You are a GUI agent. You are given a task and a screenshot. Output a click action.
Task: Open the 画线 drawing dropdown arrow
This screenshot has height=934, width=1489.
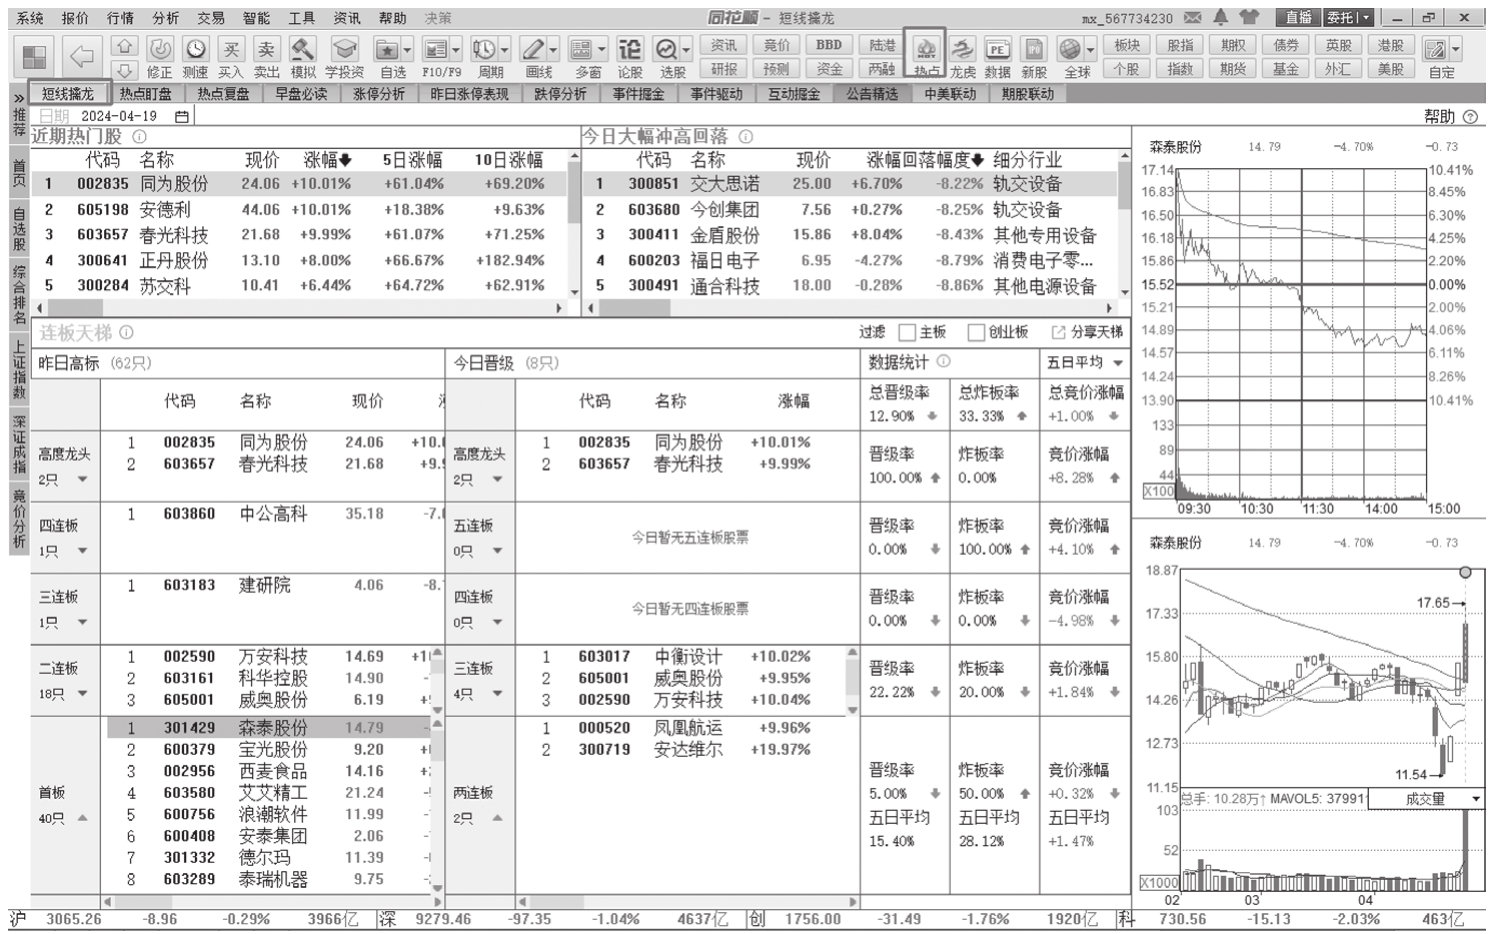[553, 49]
